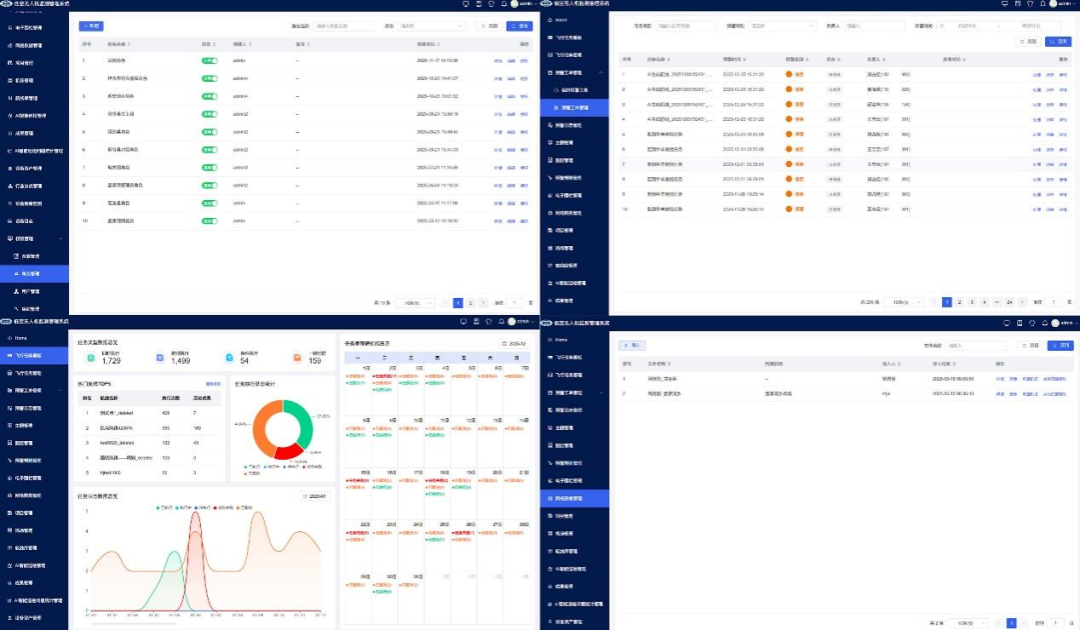The height and width of the screenshot is (630, 1080).
Task: Toggle the status switch for role row 10
Action: (x=210, y=219)
